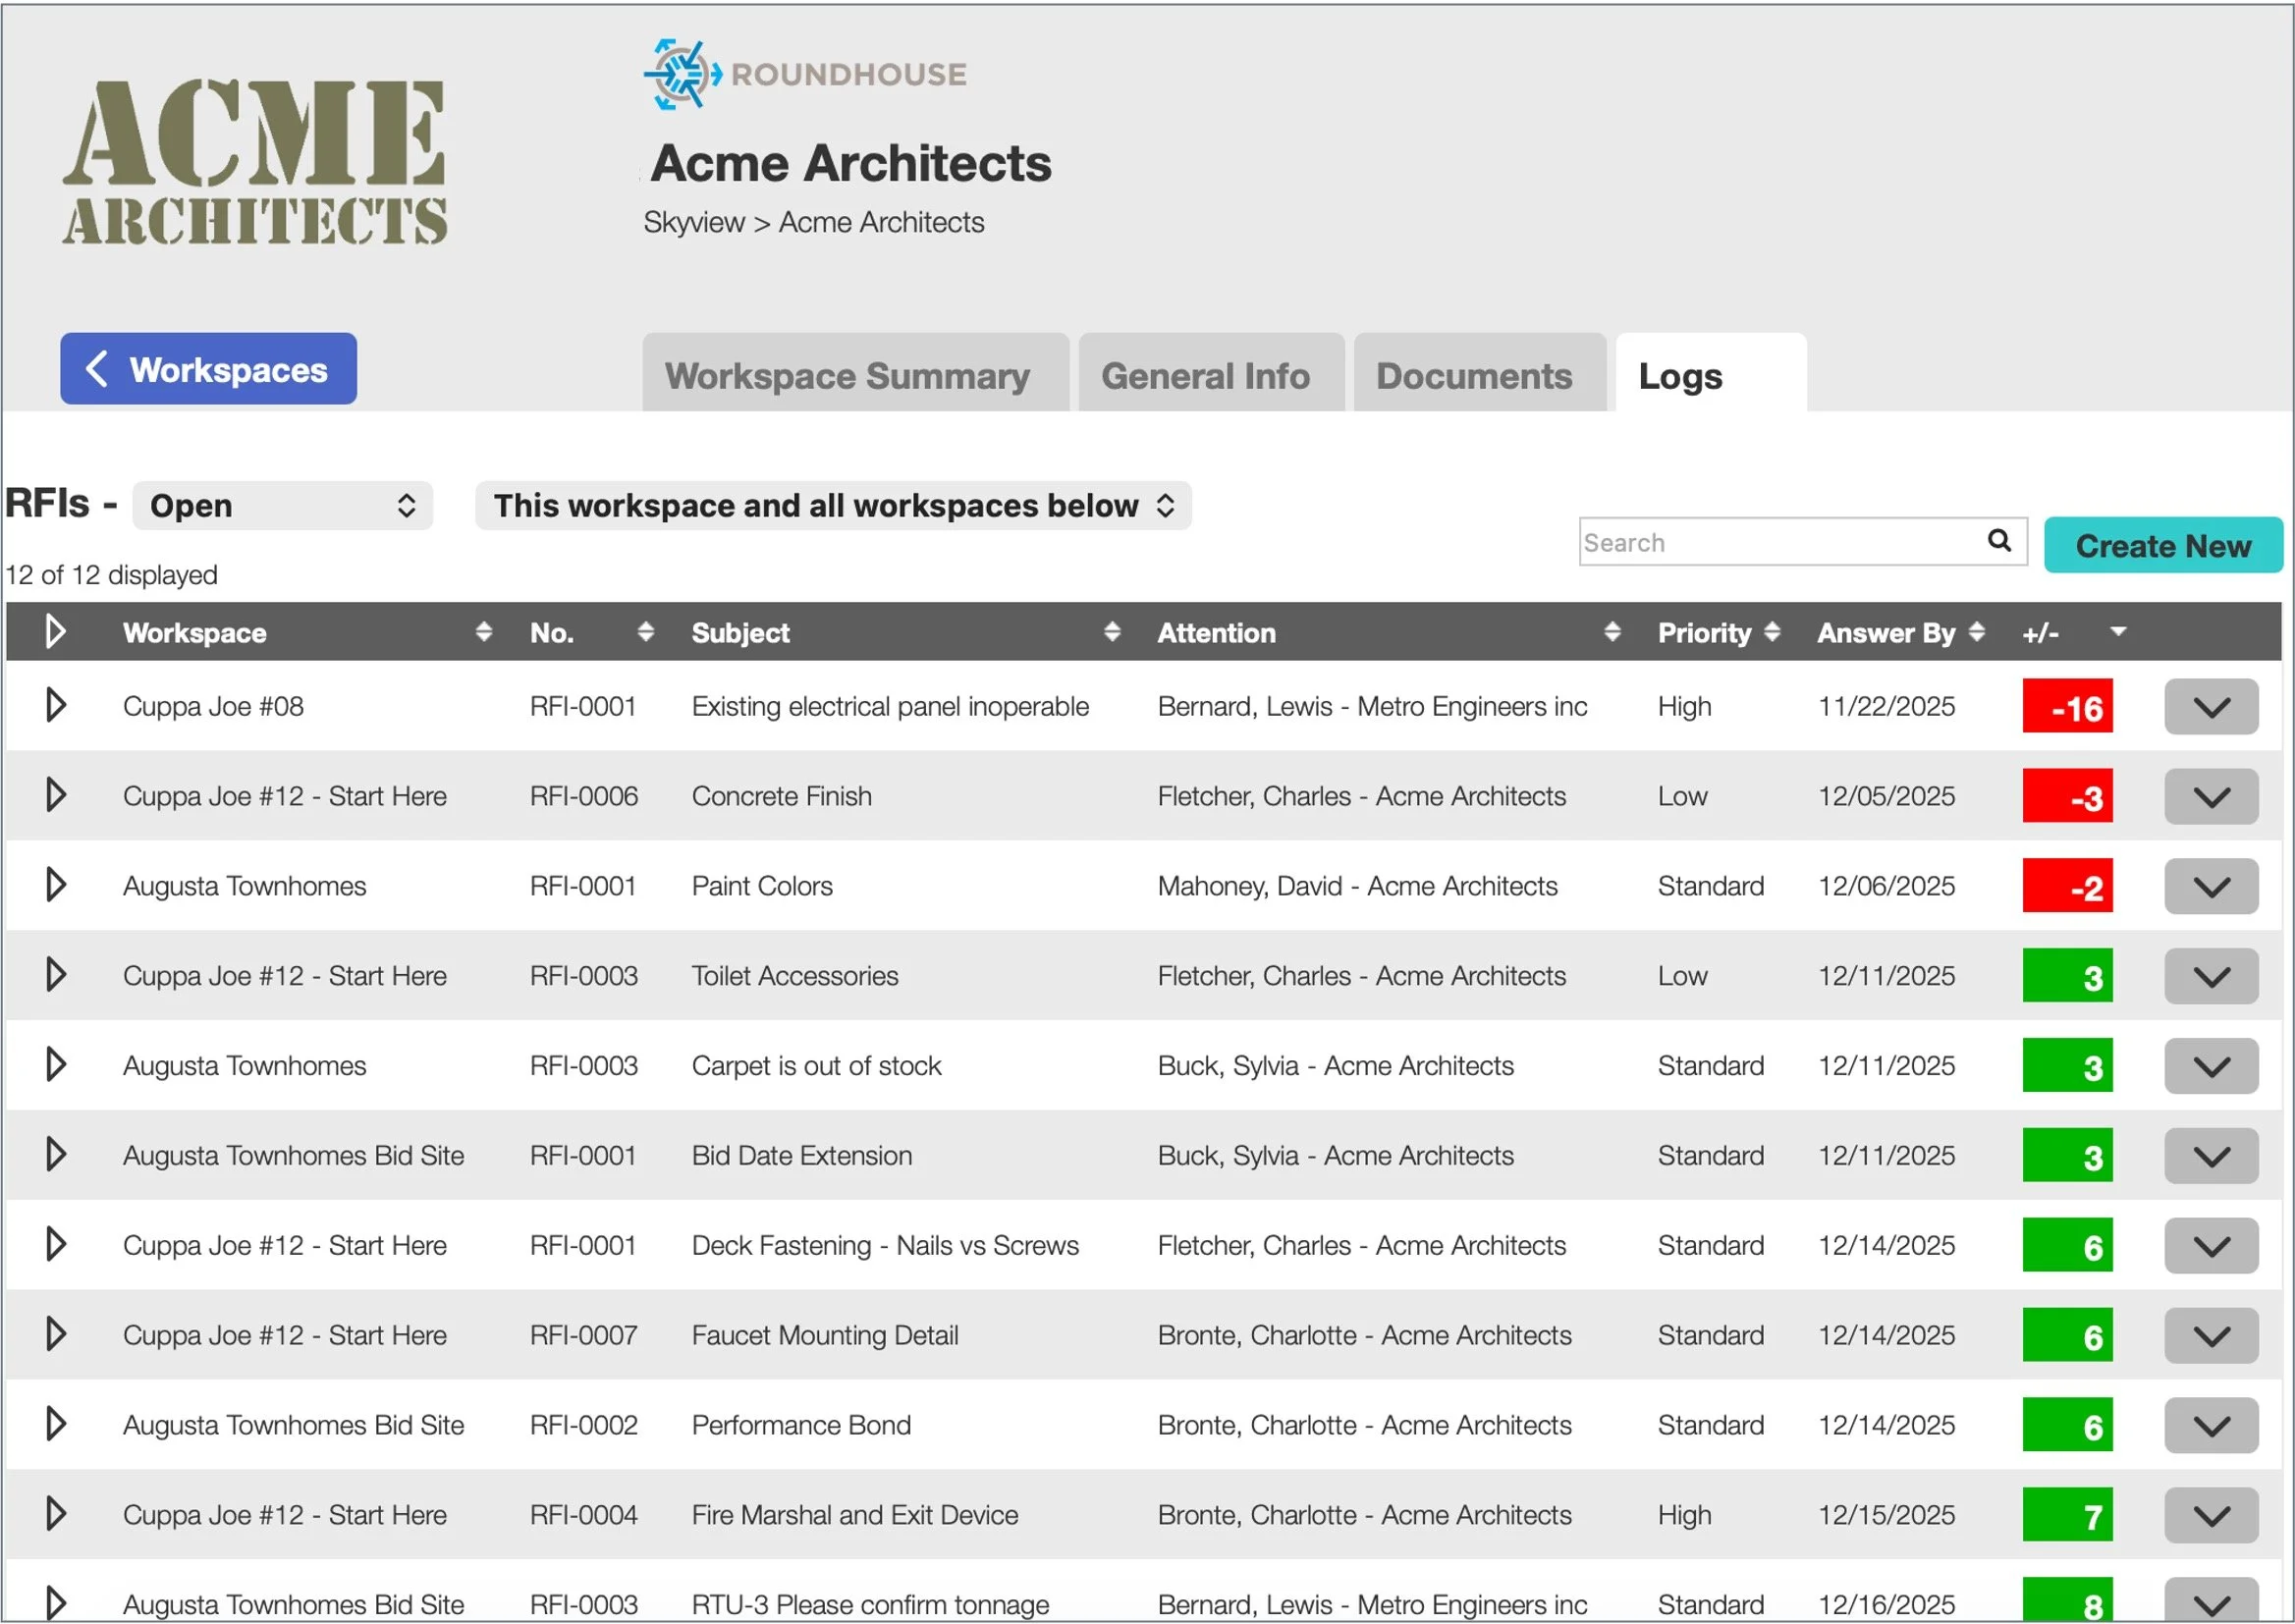The width and height of the screenshot is (2295, 1624).
Task: Open the RFIs Open status dropdown
Action: click(x=283, y=506)
